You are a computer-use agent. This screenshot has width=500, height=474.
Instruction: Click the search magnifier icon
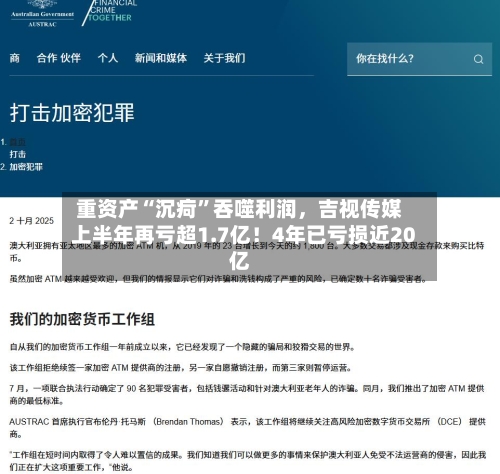(x=478, y=59)
